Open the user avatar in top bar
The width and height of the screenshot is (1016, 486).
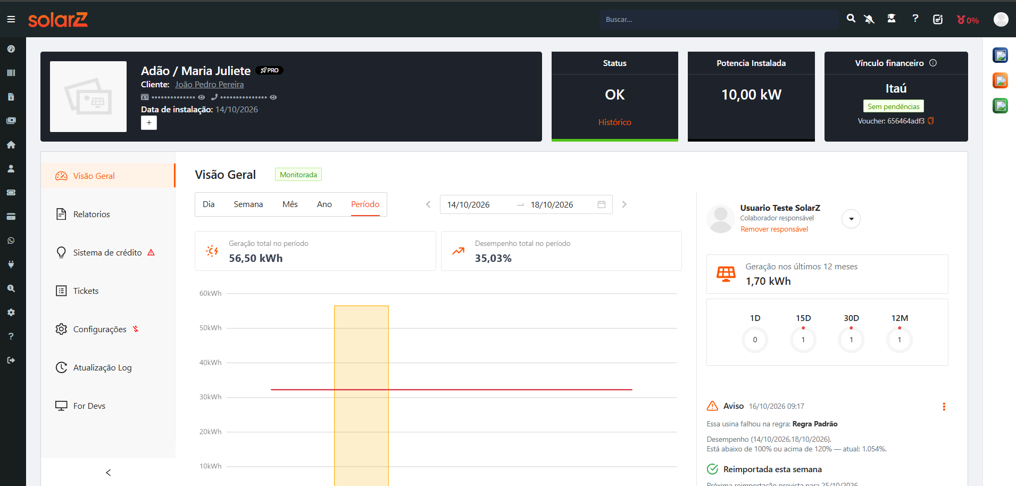coord(1000,19)
